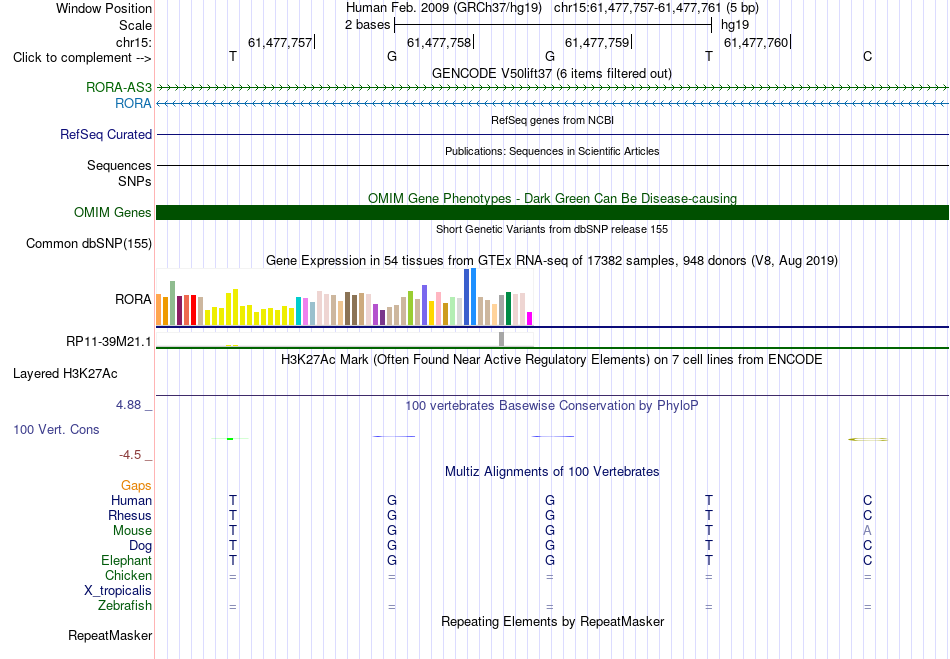The image size is (950, 659).
Task: Click the Mouse species label
Action: [132, 531]
